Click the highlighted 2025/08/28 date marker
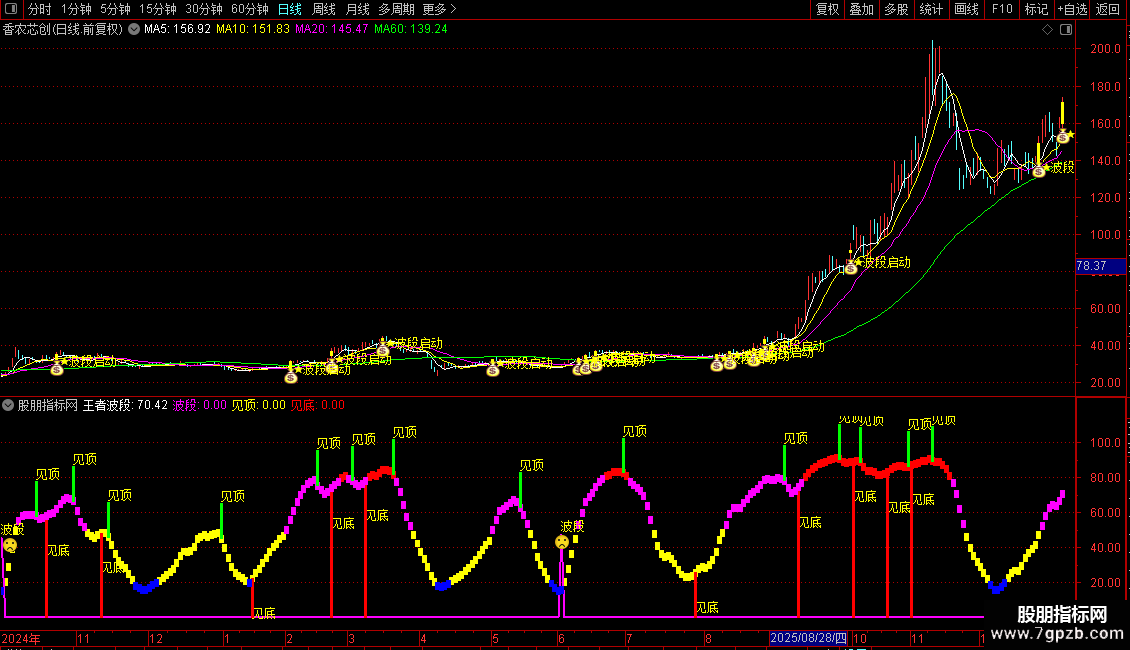Image resolution: width=1130 pixels, height=650 pixels. click(808, 638)
